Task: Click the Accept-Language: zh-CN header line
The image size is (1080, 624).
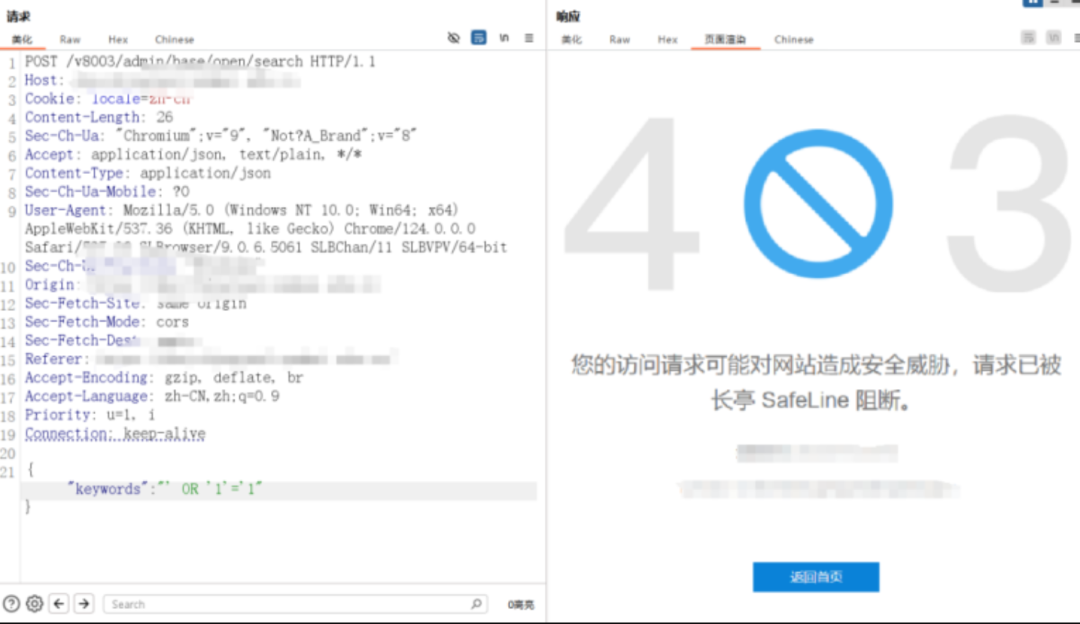Action: click(152, 396)
